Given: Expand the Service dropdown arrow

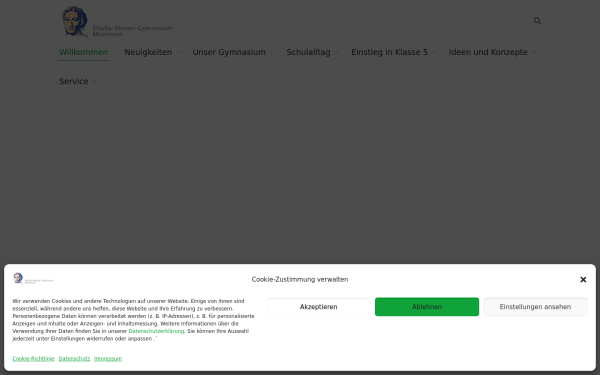Looking at the screenshot, I should click(95, 82).
